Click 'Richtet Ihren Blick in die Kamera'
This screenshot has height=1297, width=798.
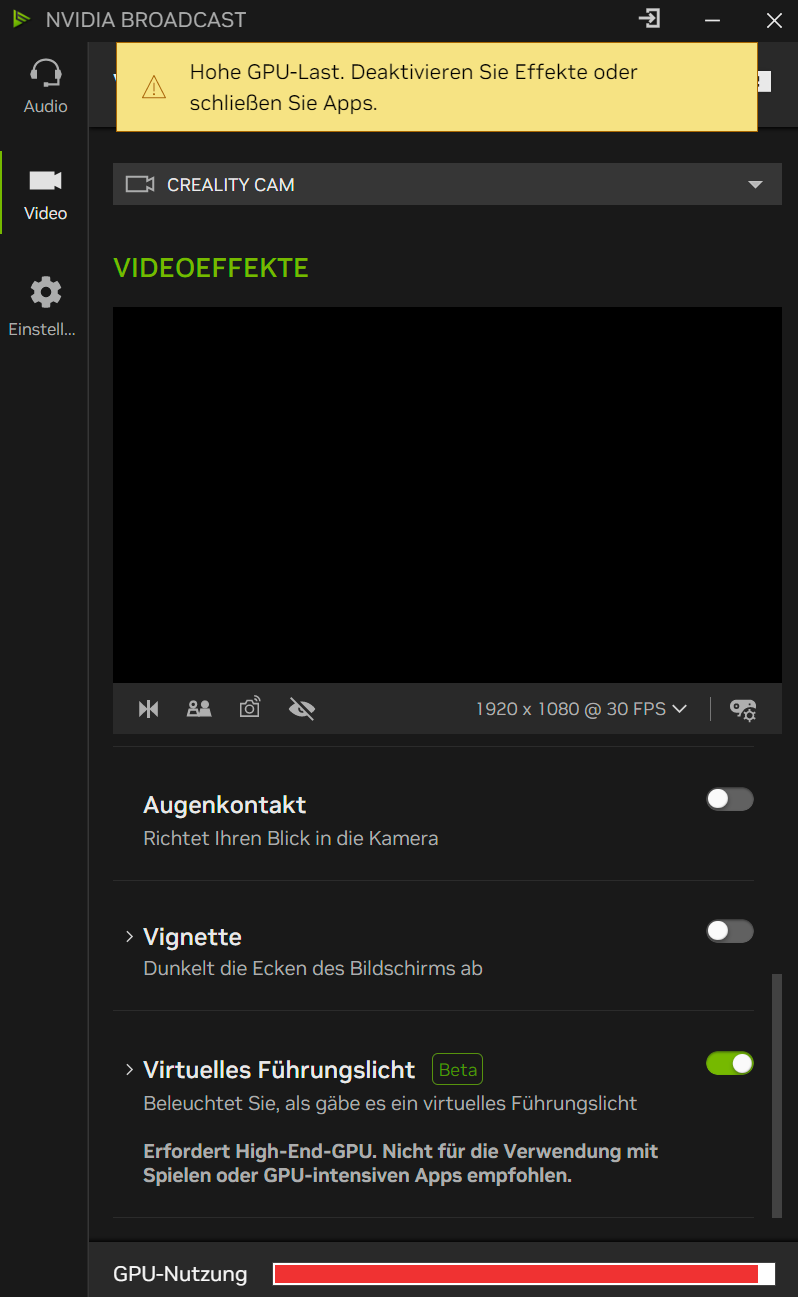(291, 838)
